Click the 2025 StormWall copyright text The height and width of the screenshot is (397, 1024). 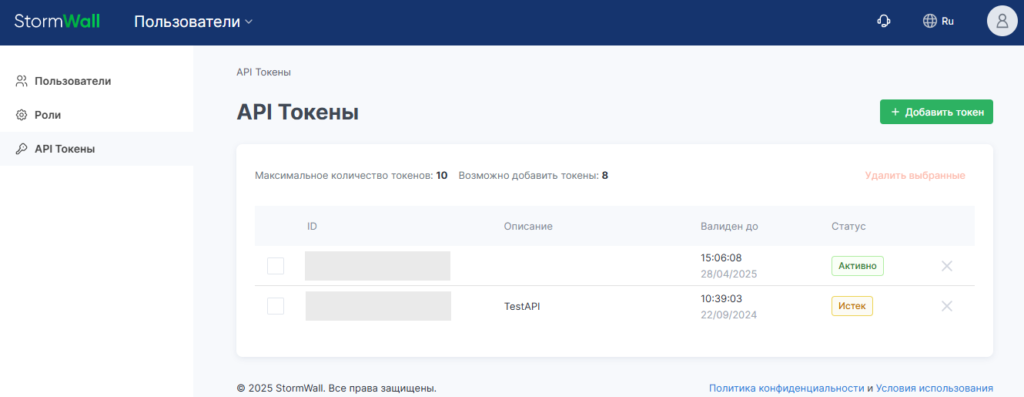point(336,389)
